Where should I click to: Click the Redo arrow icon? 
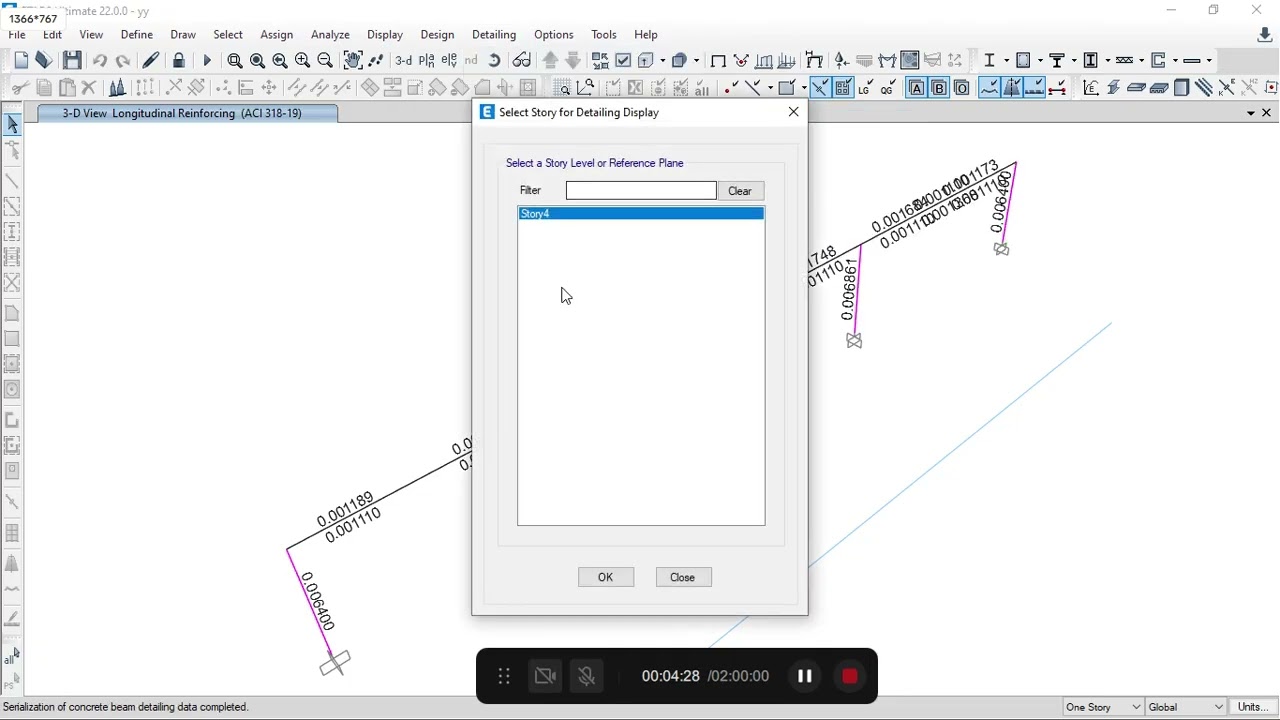click(x=123, y=61)
